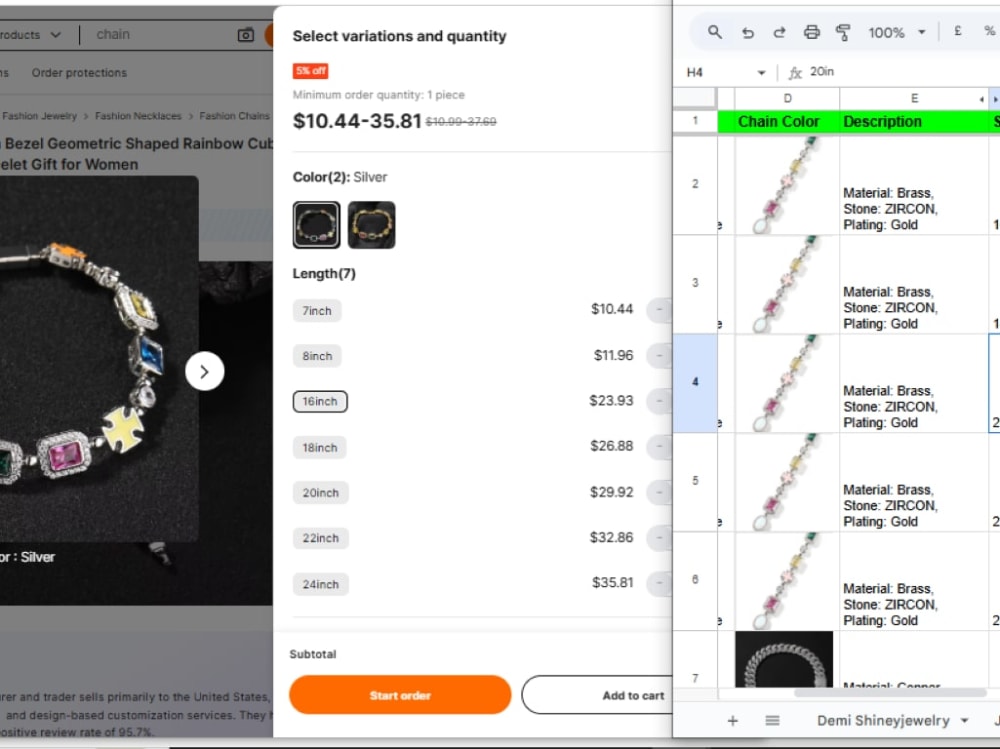
Task: Open Fashion Chains breadcrumb link
Action: click(234, 116)
